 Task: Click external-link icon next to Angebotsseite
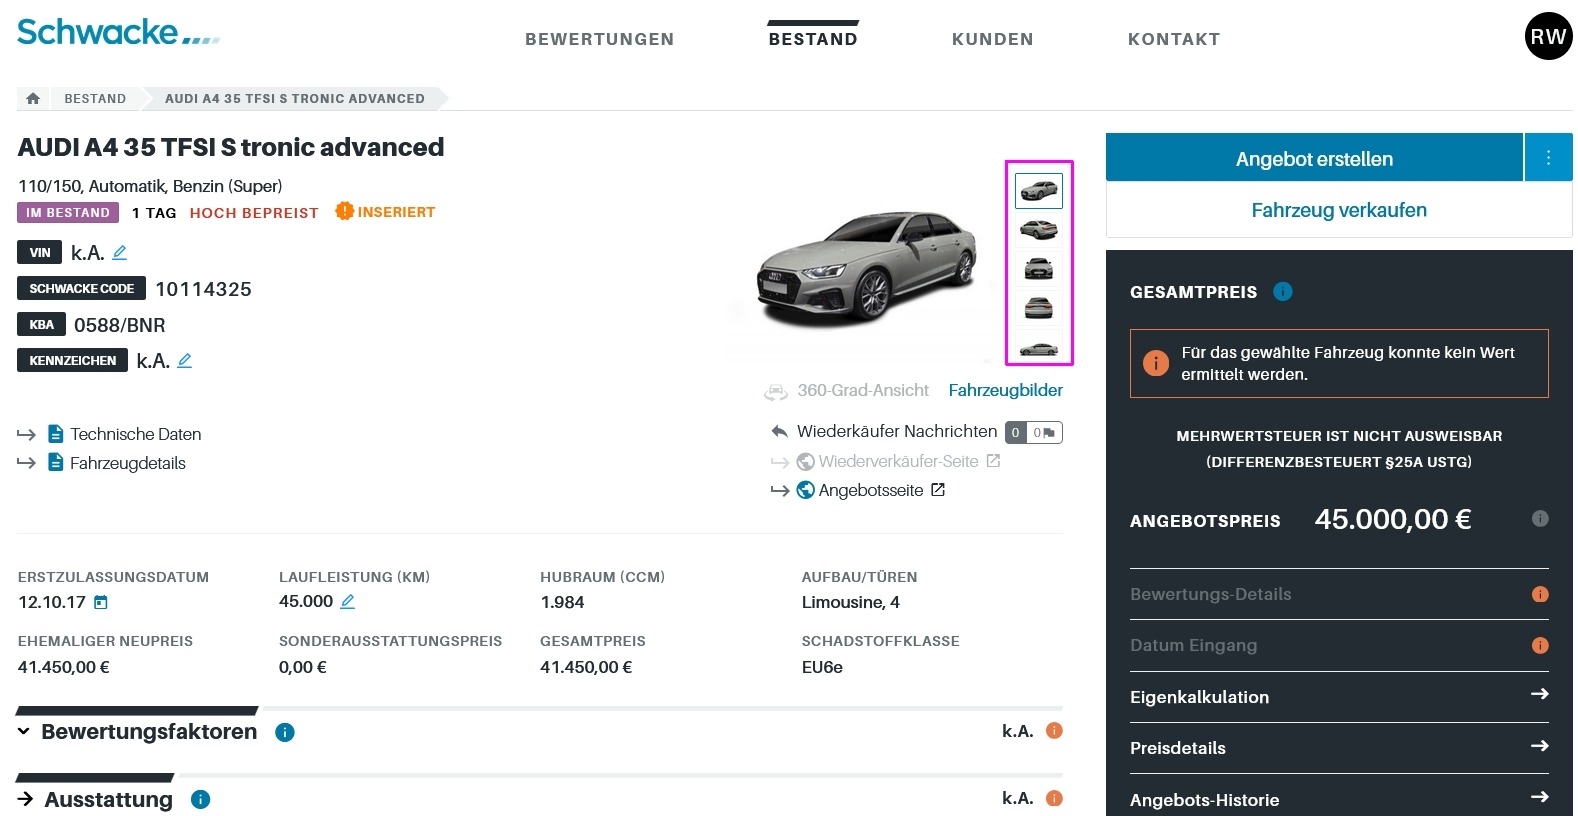pyautogui.click(x=938, y=490)
